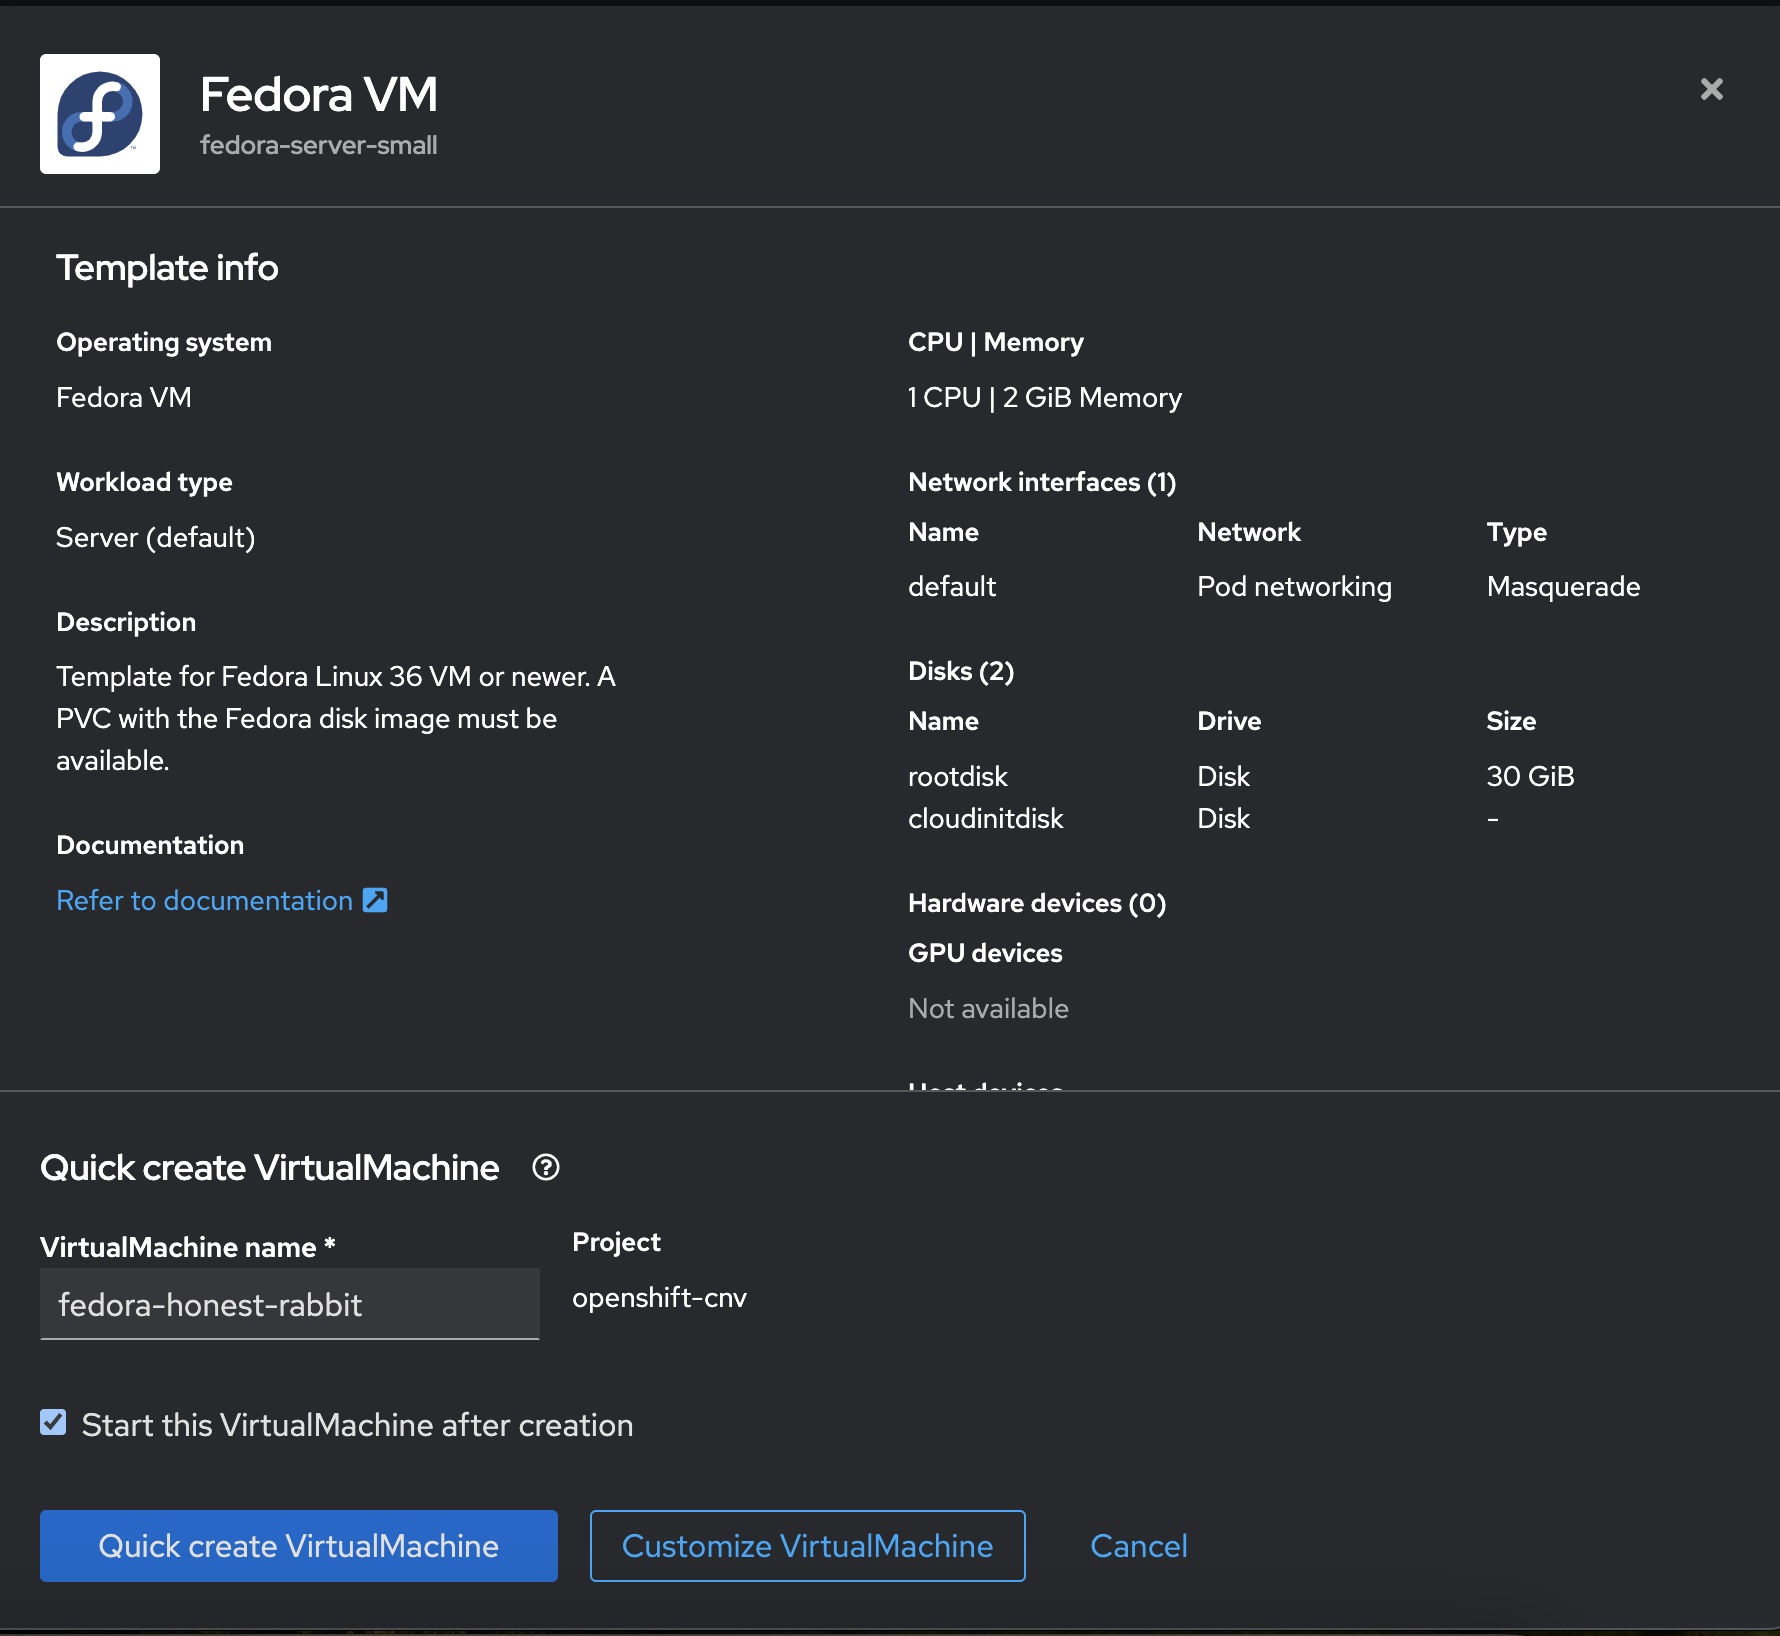
Task: Click the 'default' network interface name
Action: pyautogui.click(x=952, y=587)
